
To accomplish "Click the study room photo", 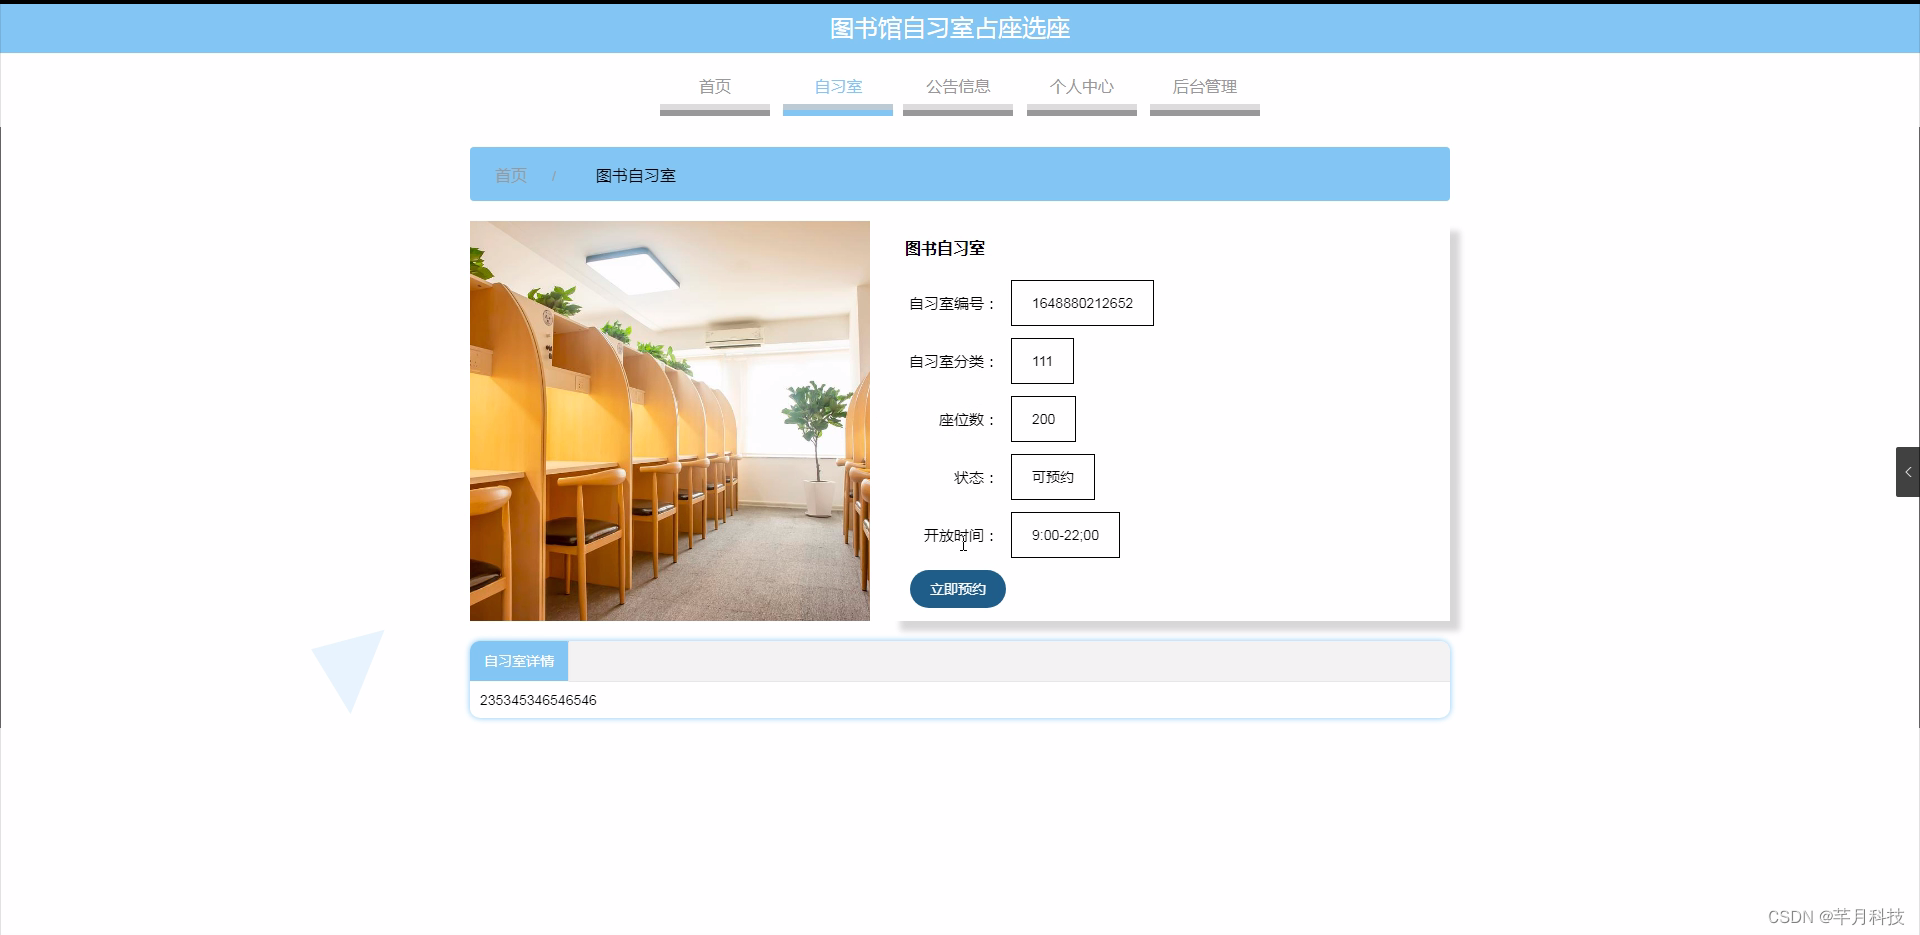I will click(x=669, y=421).
